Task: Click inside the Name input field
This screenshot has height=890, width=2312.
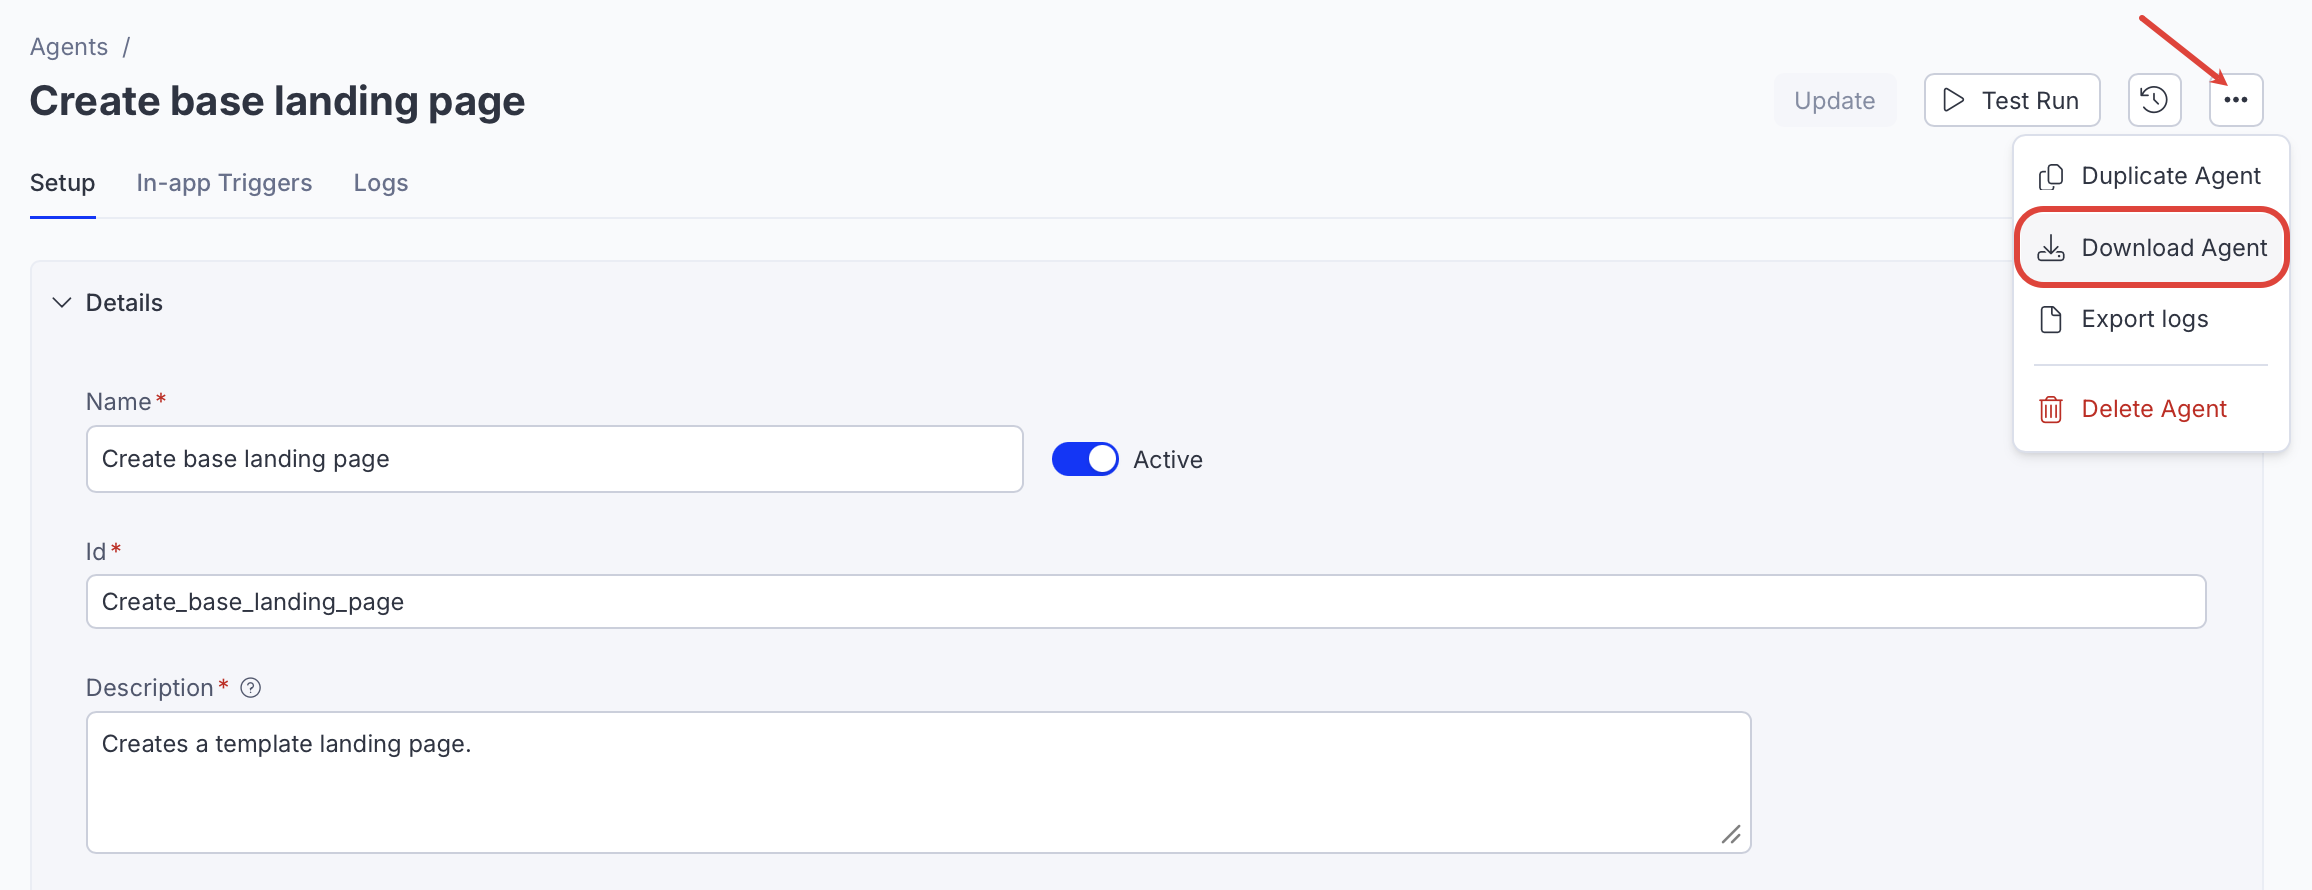Action: pyautogui.click(x=554, y=459)
